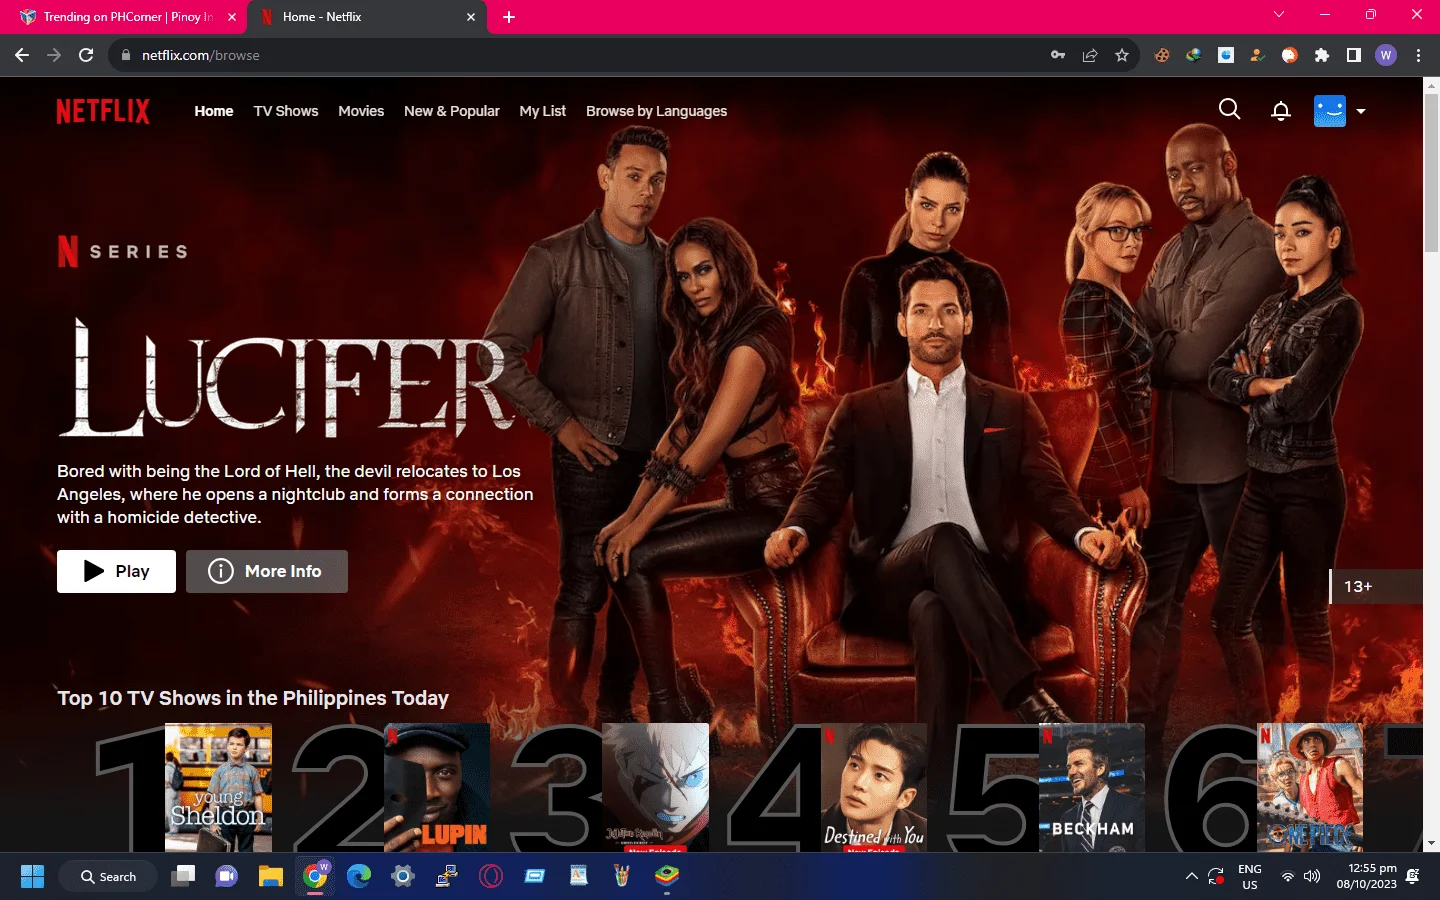Show hidden system tray icons

[1191, 877]
